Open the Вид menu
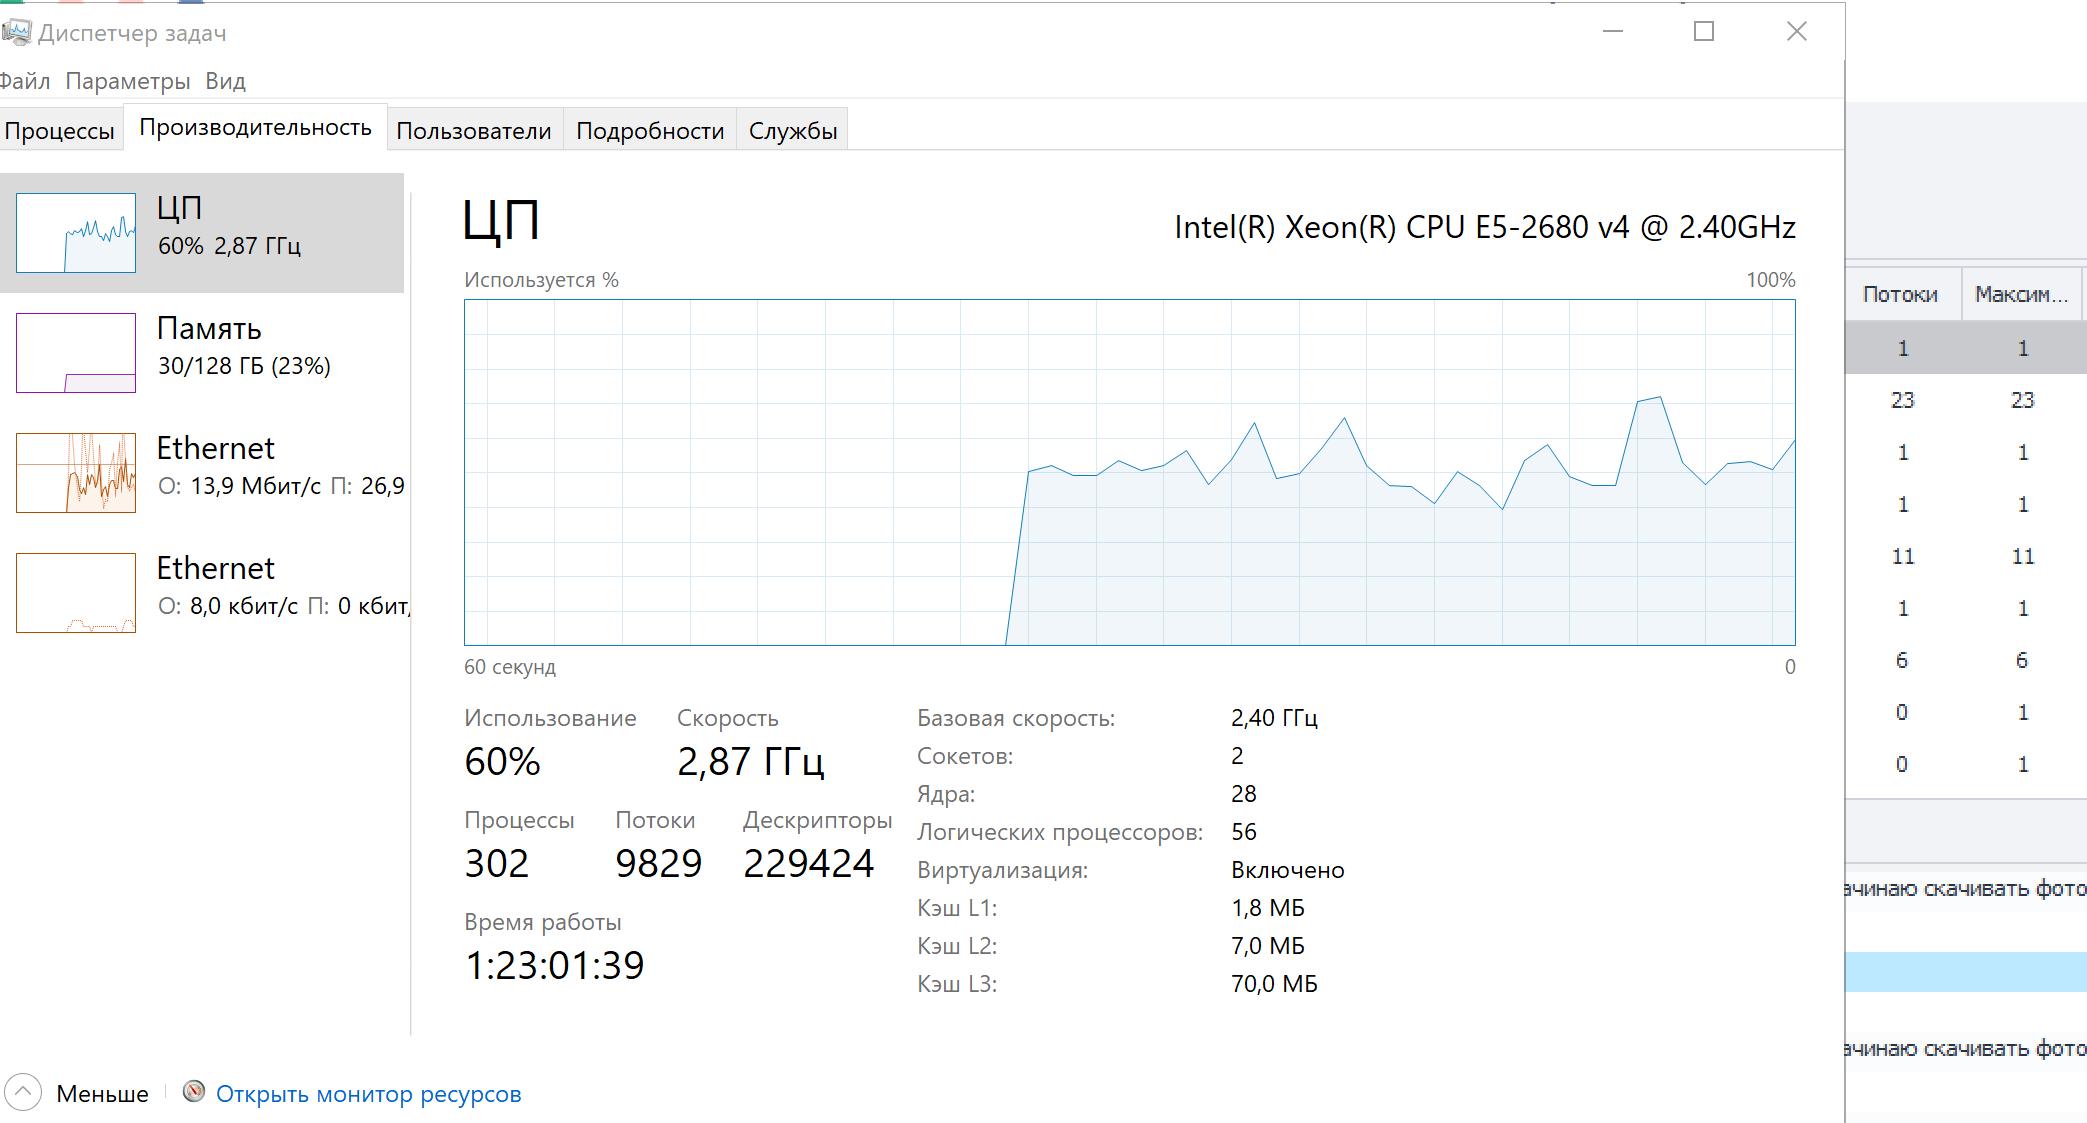Viewport: 2087px width, 1123px height. click(x=225, y=81)
